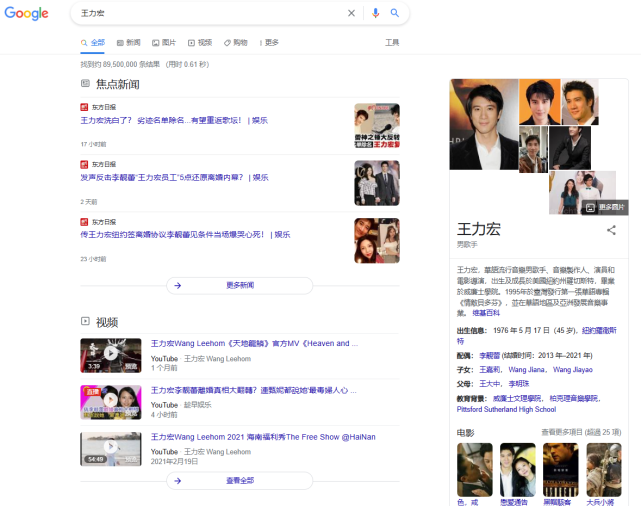Select the 全部 tab
Screen dimensions: 641x506
pyautogui.click(x=93, y=43)
